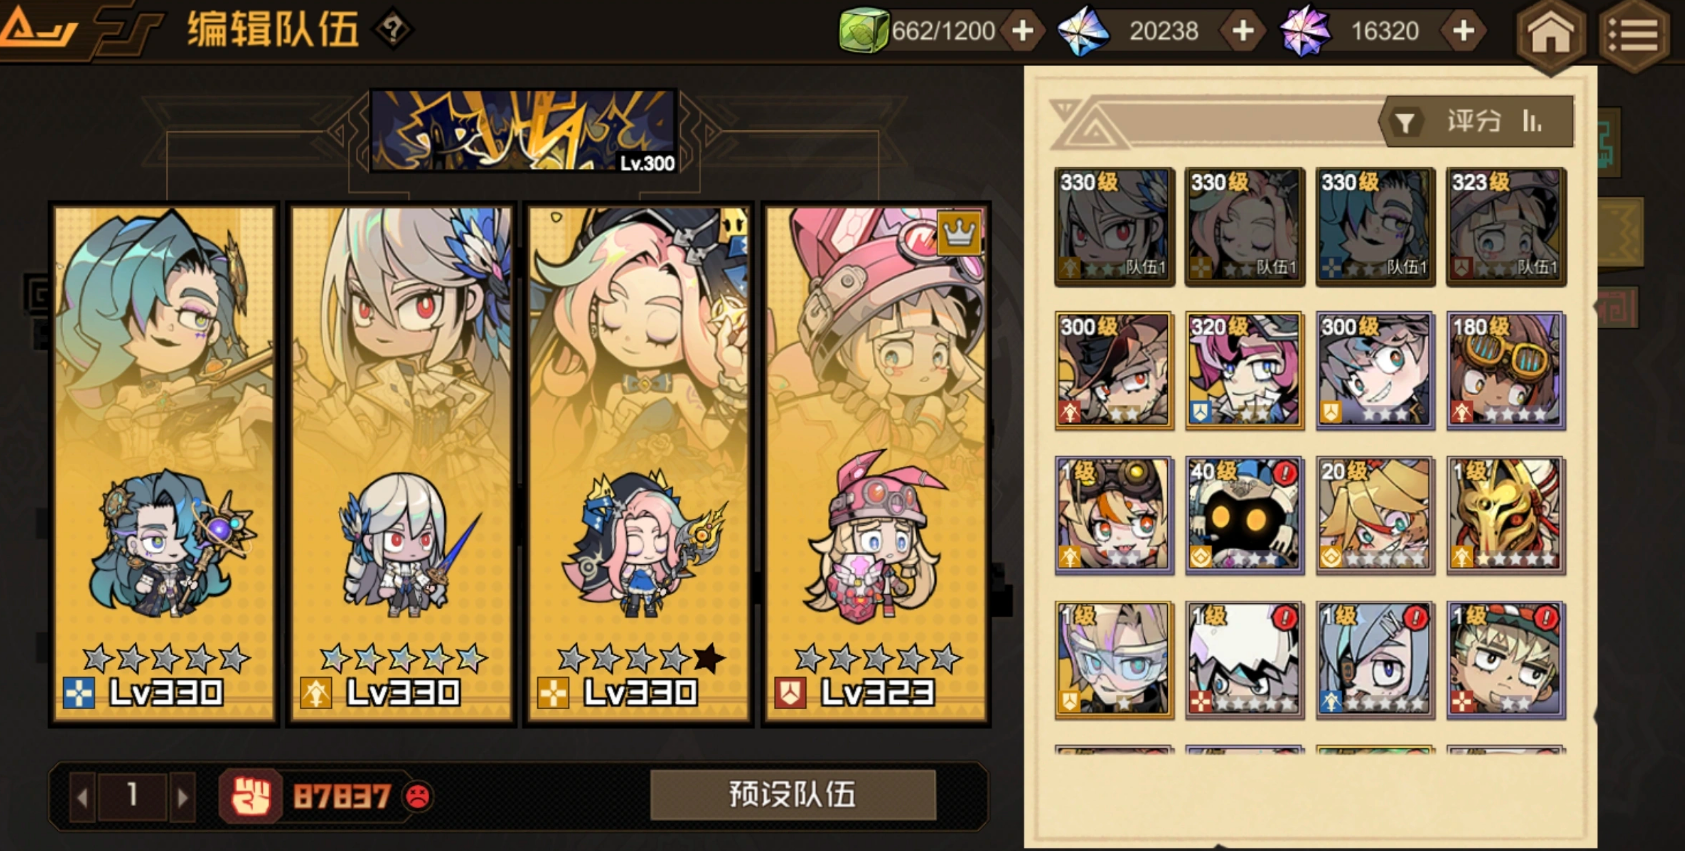
Task: Open the hero filter funnel
Action: 1405,123
